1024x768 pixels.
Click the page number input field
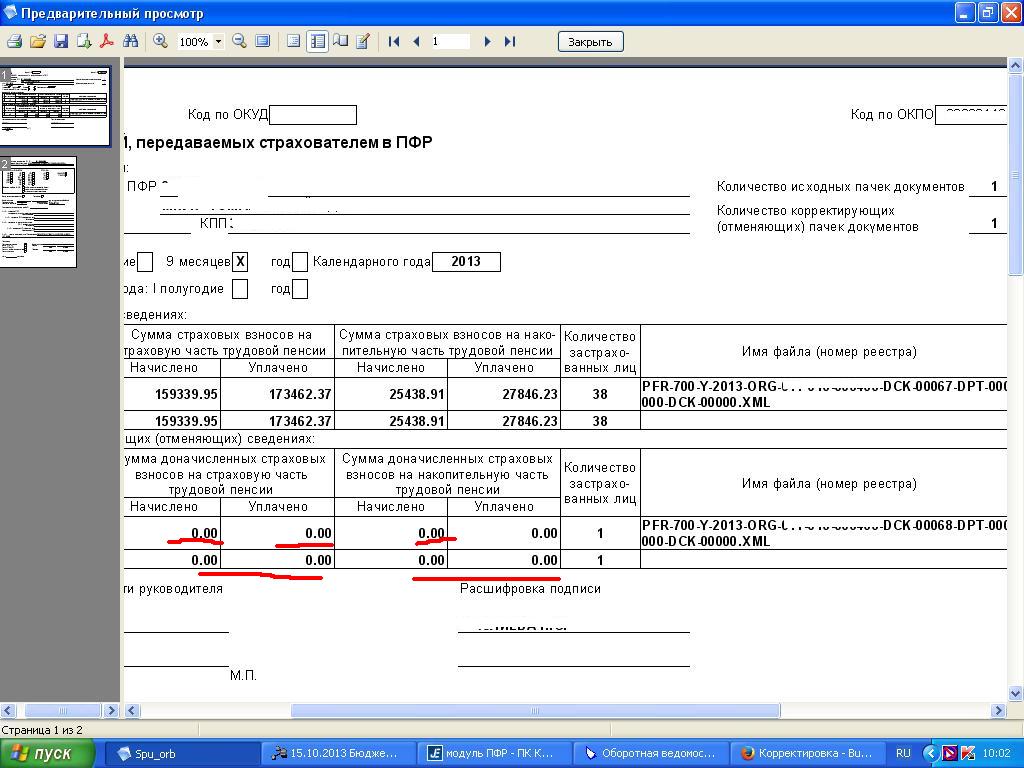click(450, 42)
